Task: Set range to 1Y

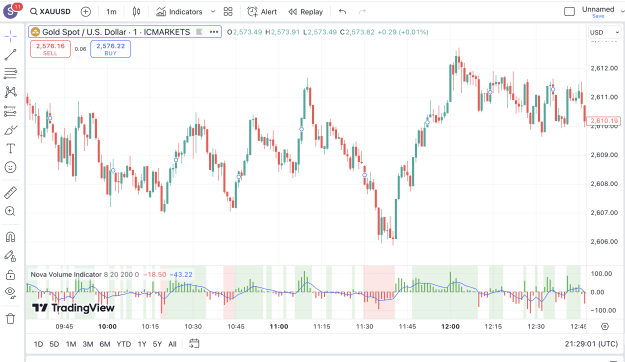Action: coord(142,344)
